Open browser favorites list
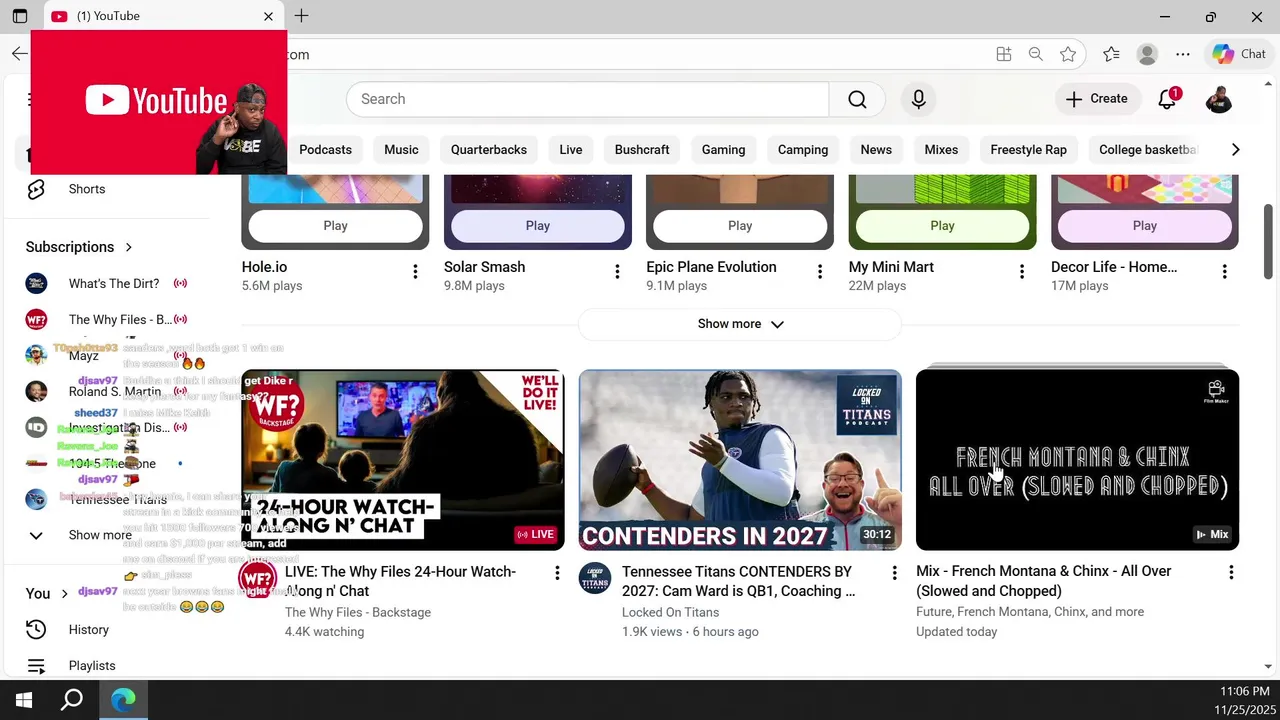Viewport: 1280px width, 720px height. click(1111, 54)
